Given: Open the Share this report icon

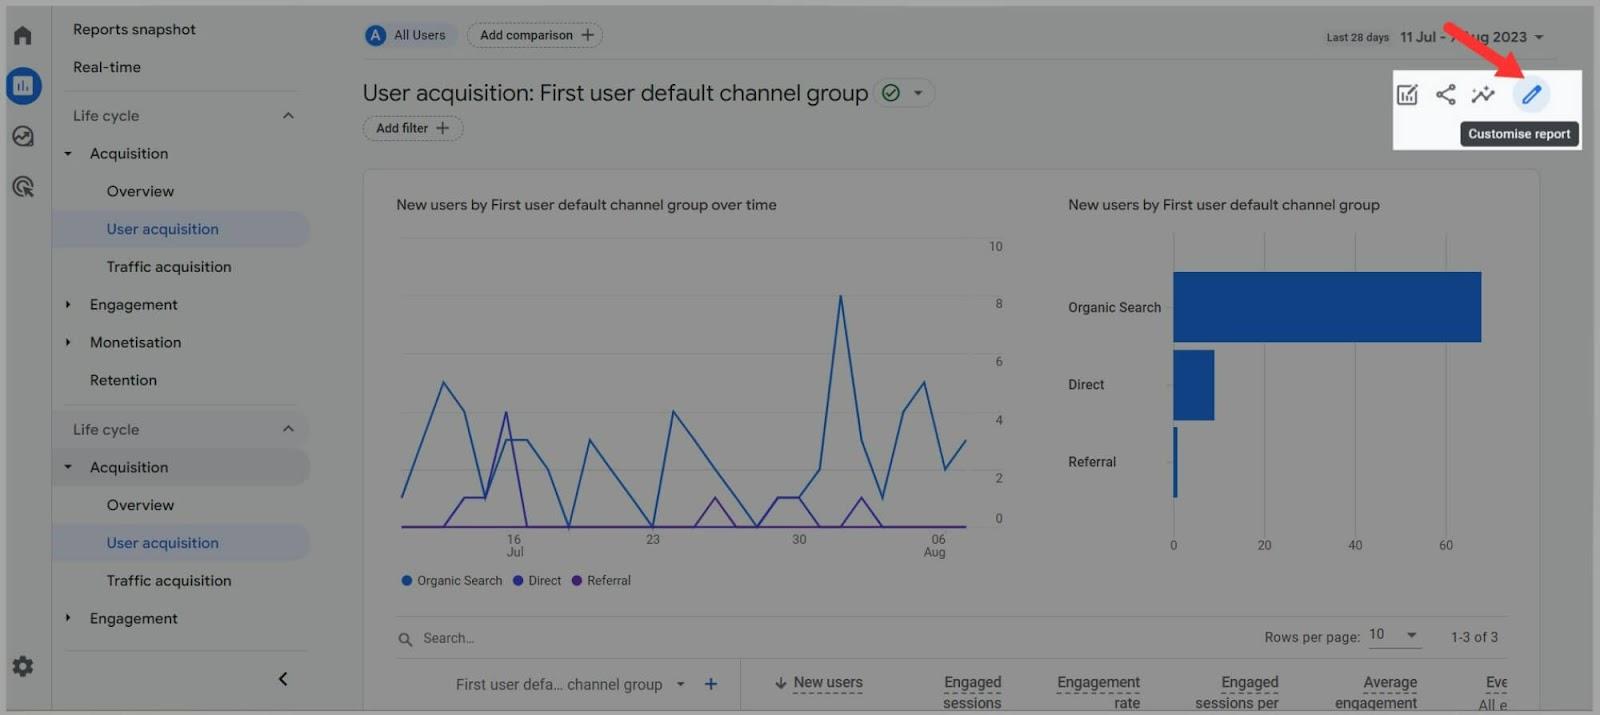Looking at the screenshot, I should [1445, 95].
